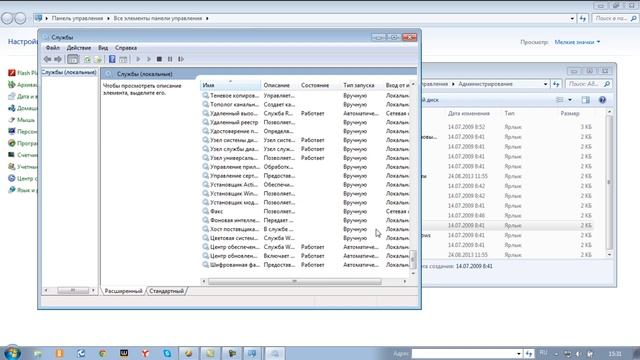Select the Цветовая система service row
The image size is (640, 360).
pyautogui.click(x=305, y=238)
